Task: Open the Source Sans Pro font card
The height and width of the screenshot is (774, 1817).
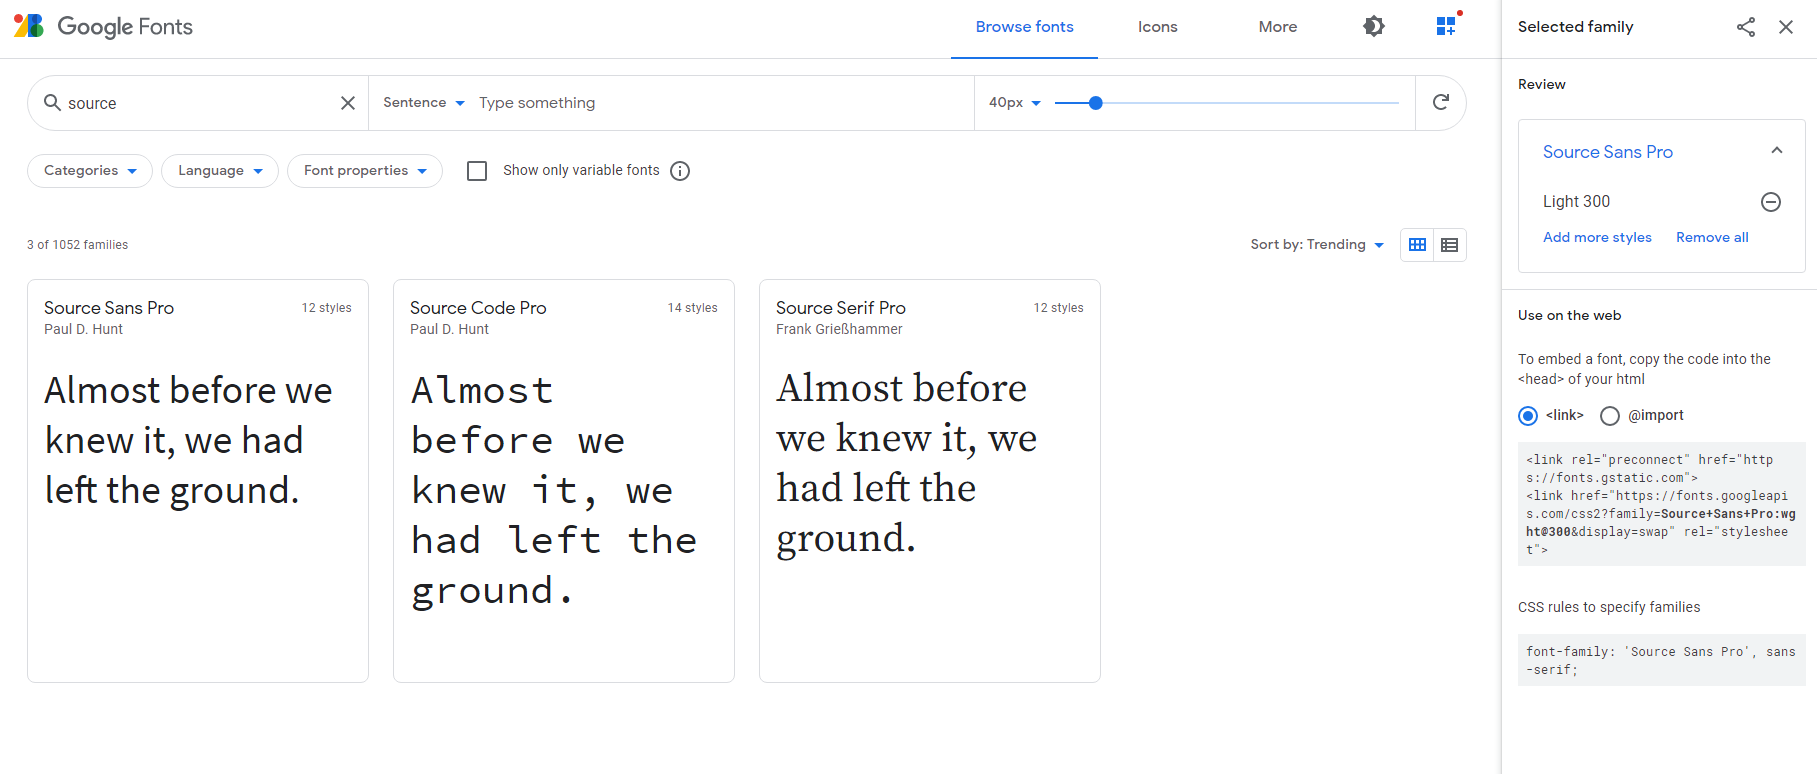Action: [x=198, y=481]
